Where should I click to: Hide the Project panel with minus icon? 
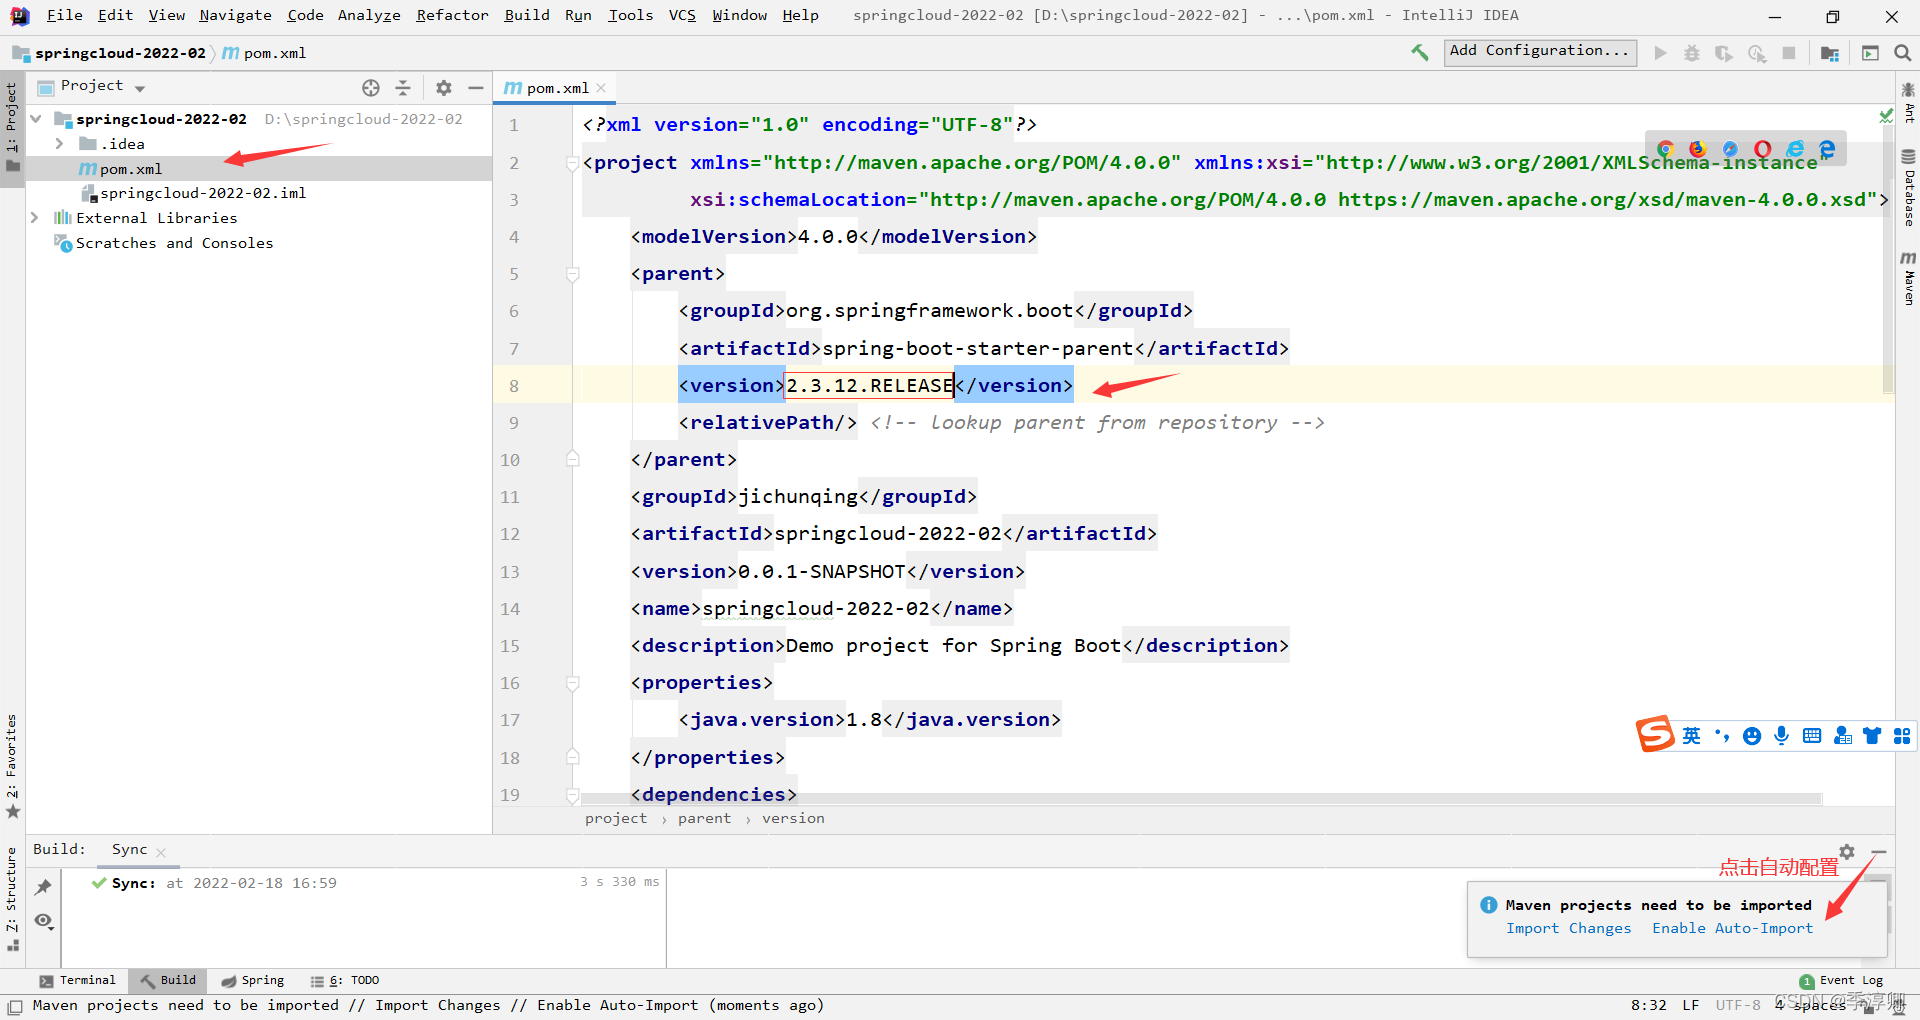pos(476,88)
